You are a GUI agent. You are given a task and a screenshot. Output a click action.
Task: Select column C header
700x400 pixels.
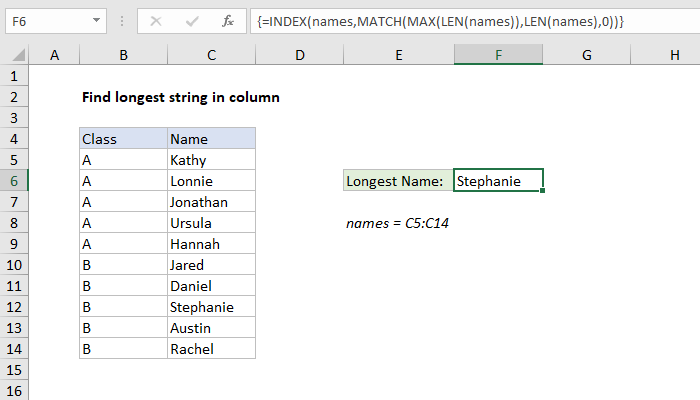(x=211, y=55)
